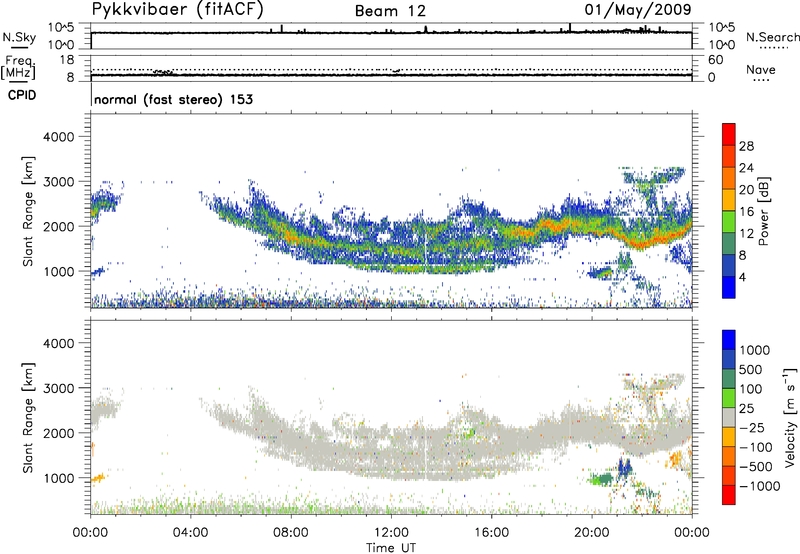This screenshot has width=800, height=554.
Task: Click the 4000 tick in power panel
Action: coord(58,137)
